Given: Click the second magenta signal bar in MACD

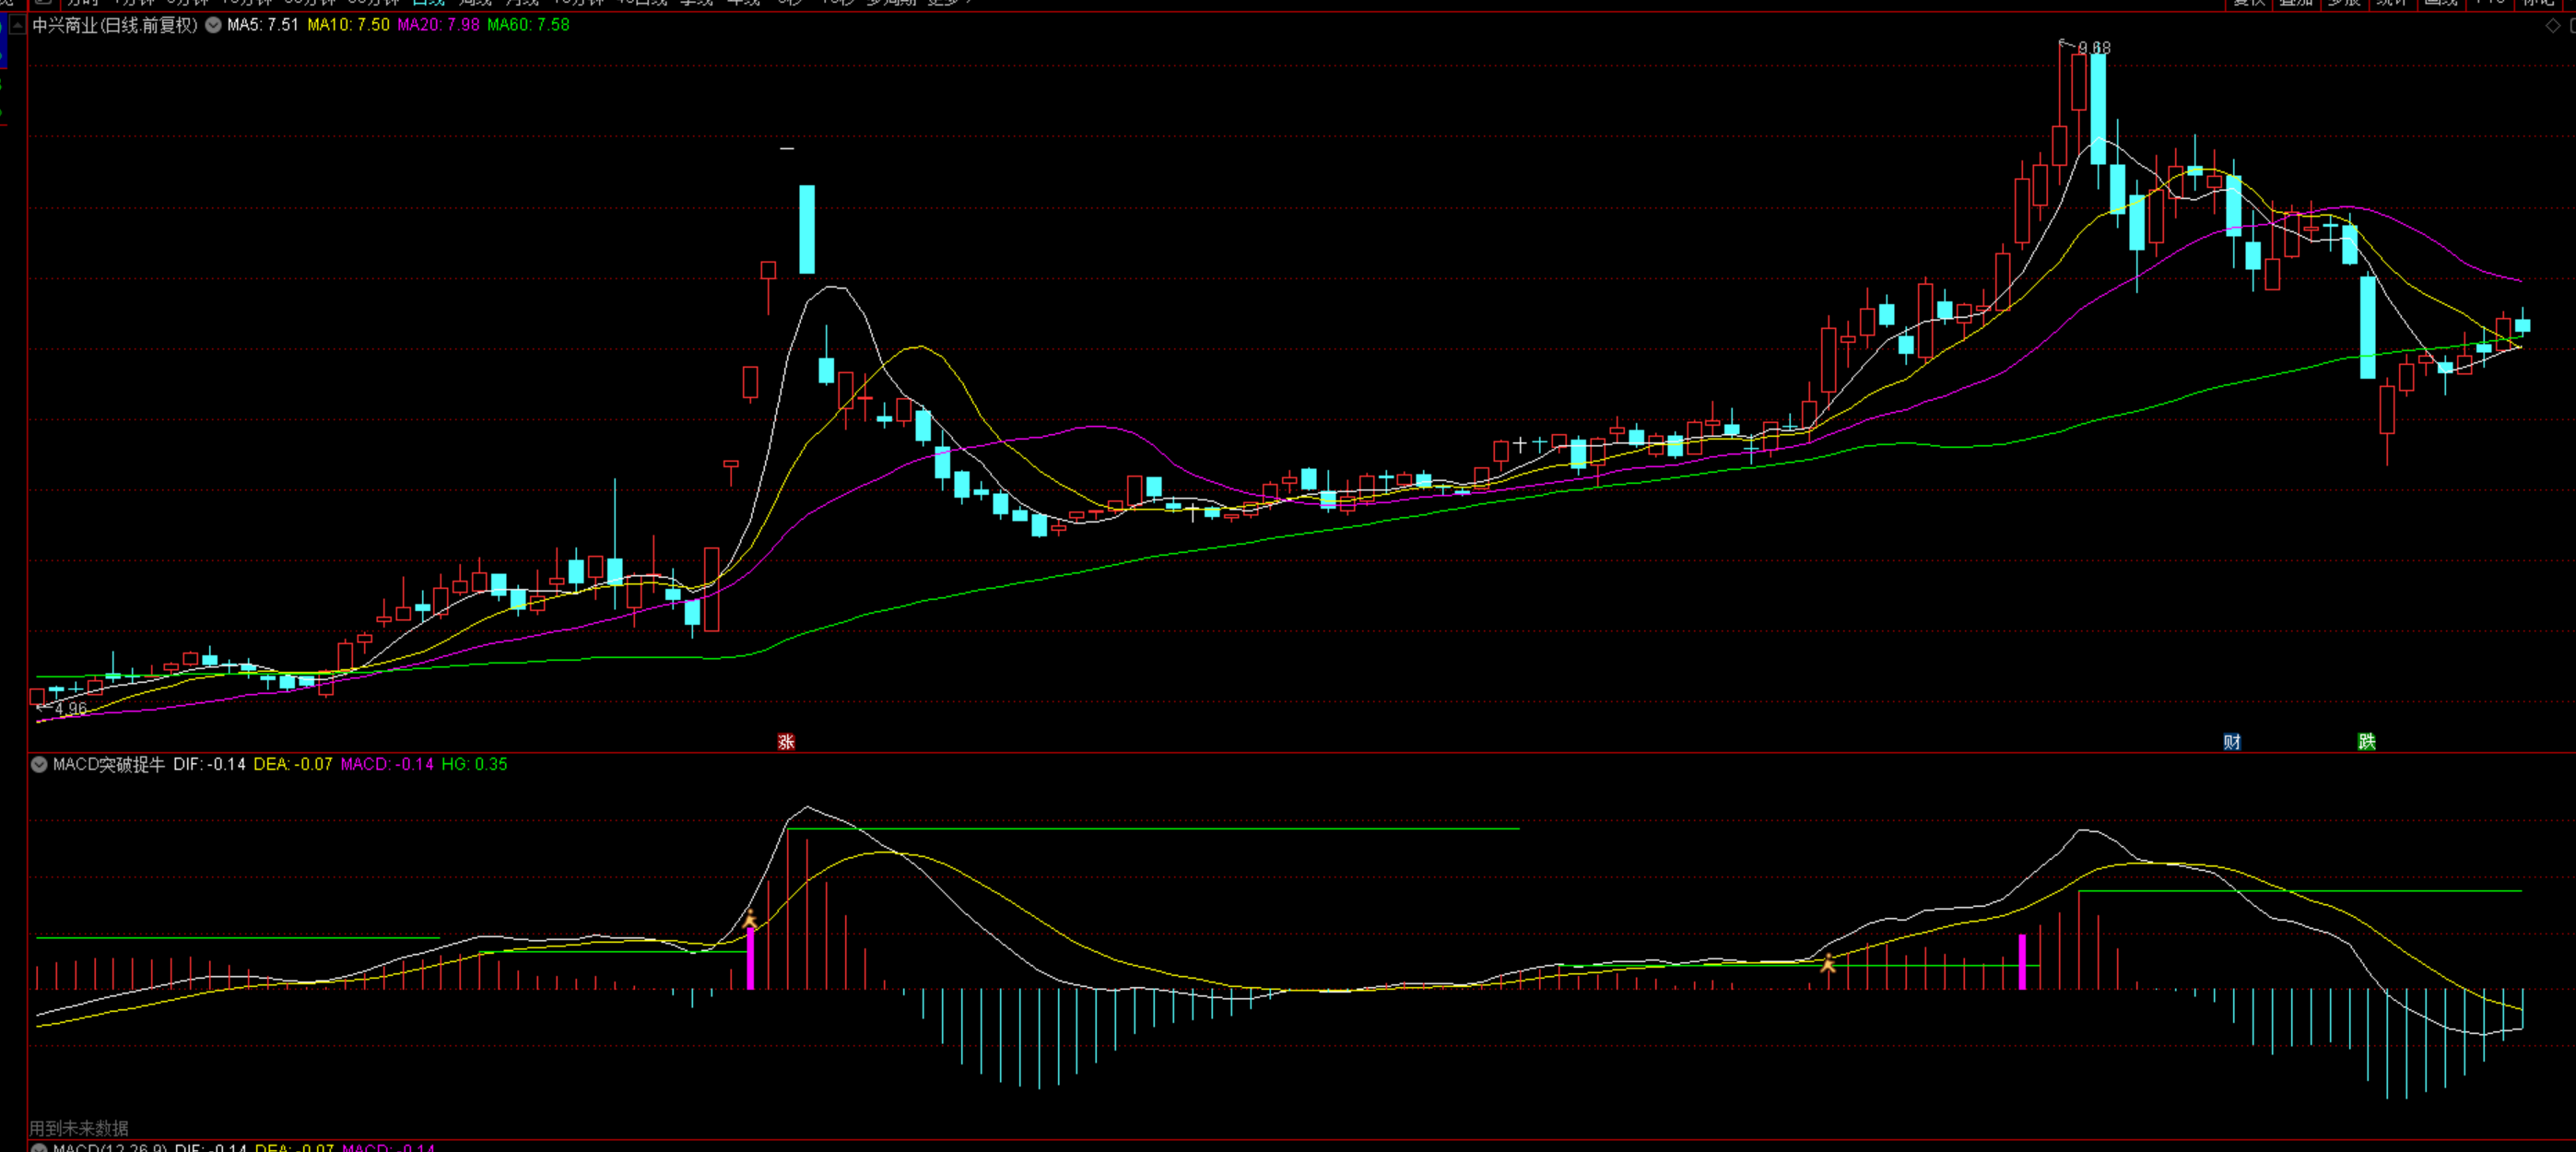Looking at the screenshot, I should coord(2022,962).
